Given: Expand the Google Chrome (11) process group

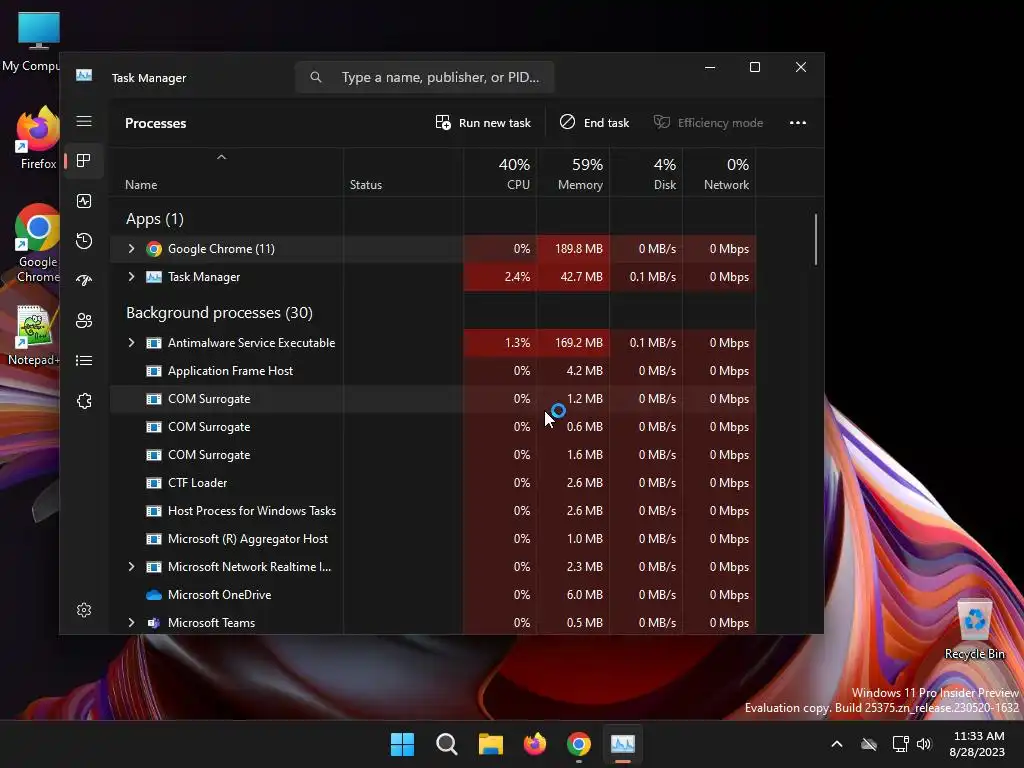Looking at the screenshot, I should pyautogui.click(x=131, y=249).
